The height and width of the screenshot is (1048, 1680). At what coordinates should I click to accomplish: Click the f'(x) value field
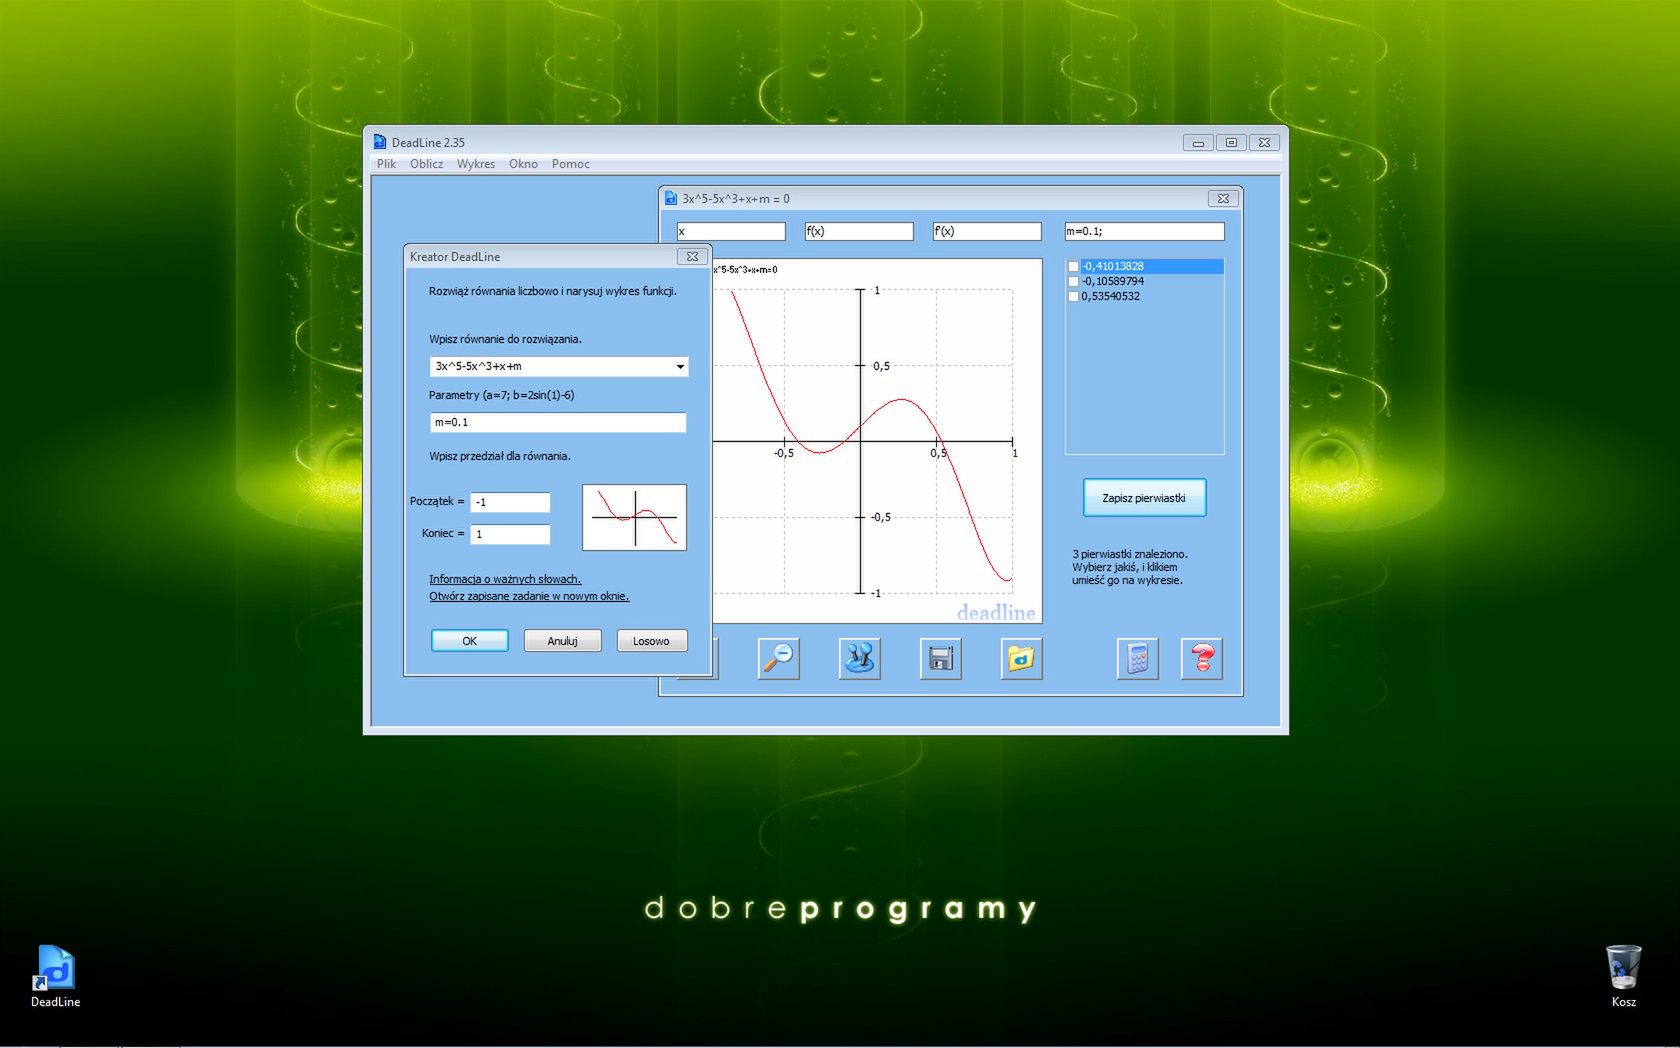pyautogui.click(x=987, y=231)
